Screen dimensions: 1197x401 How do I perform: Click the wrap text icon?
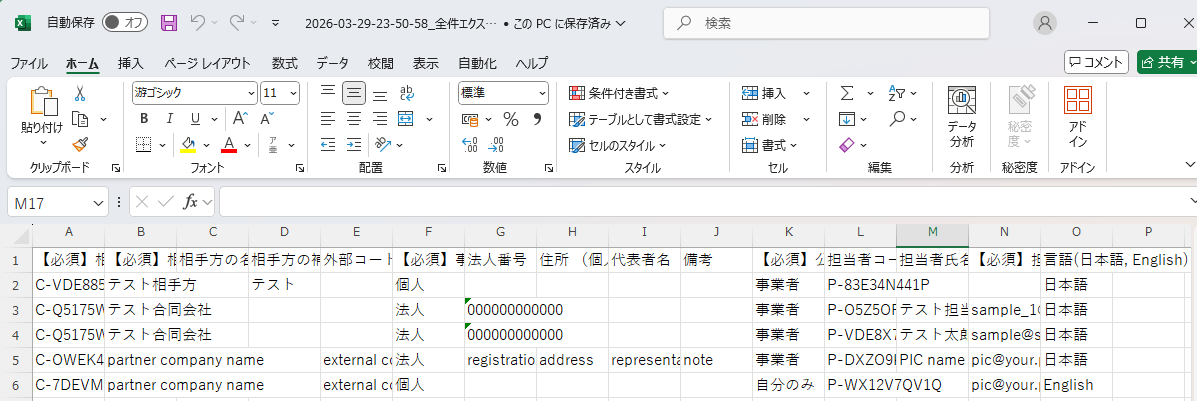coord(405,93)
